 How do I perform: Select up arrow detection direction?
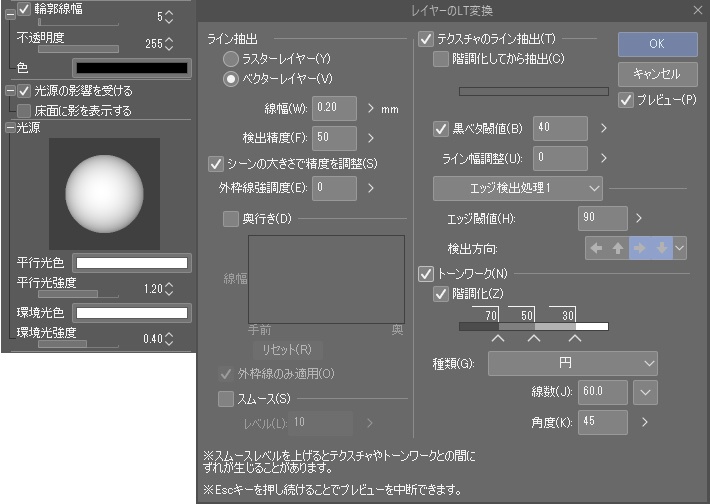tap(618, 248)
